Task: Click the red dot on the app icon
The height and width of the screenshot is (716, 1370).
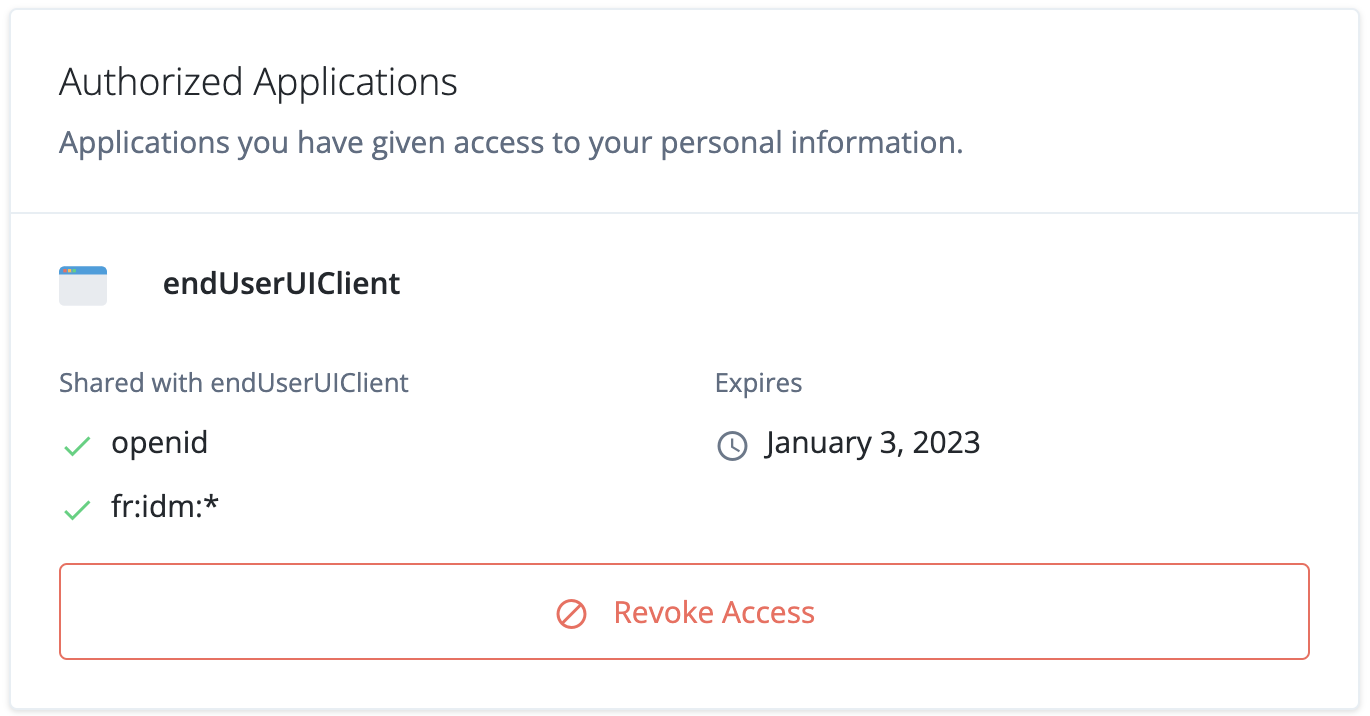Action: pyautogui.click(x=65, y=271)
